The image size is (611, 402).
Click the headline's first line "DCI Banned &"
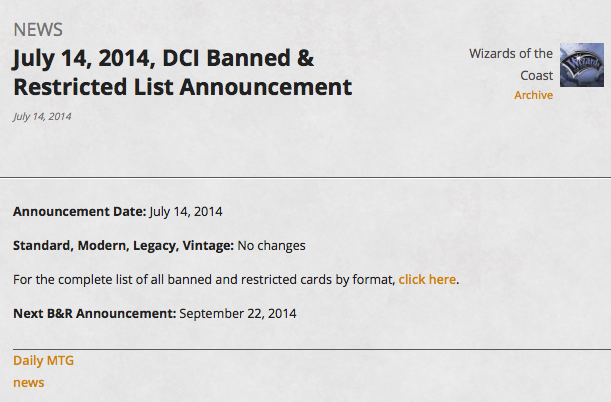click(x=238, y=58)
